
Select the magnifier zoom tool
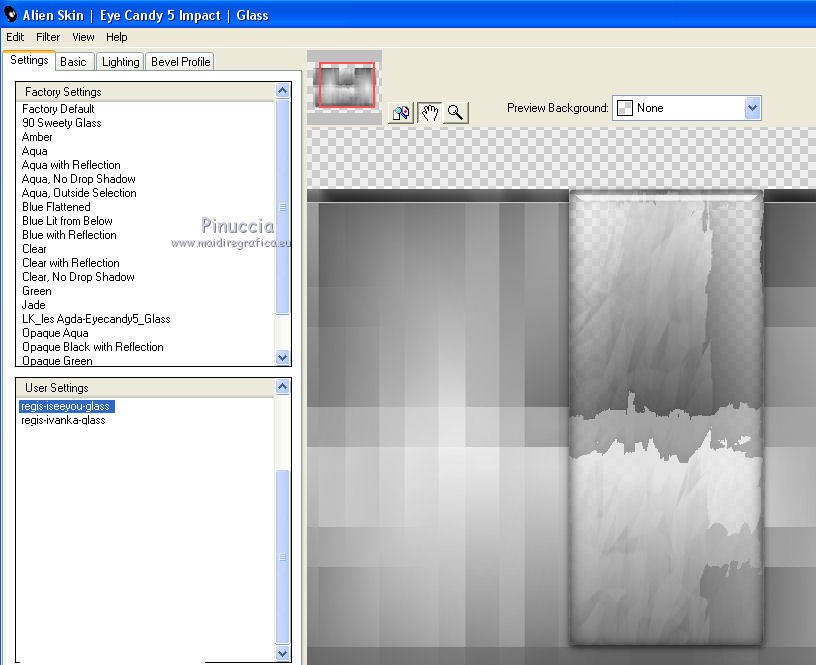point(455,113)
